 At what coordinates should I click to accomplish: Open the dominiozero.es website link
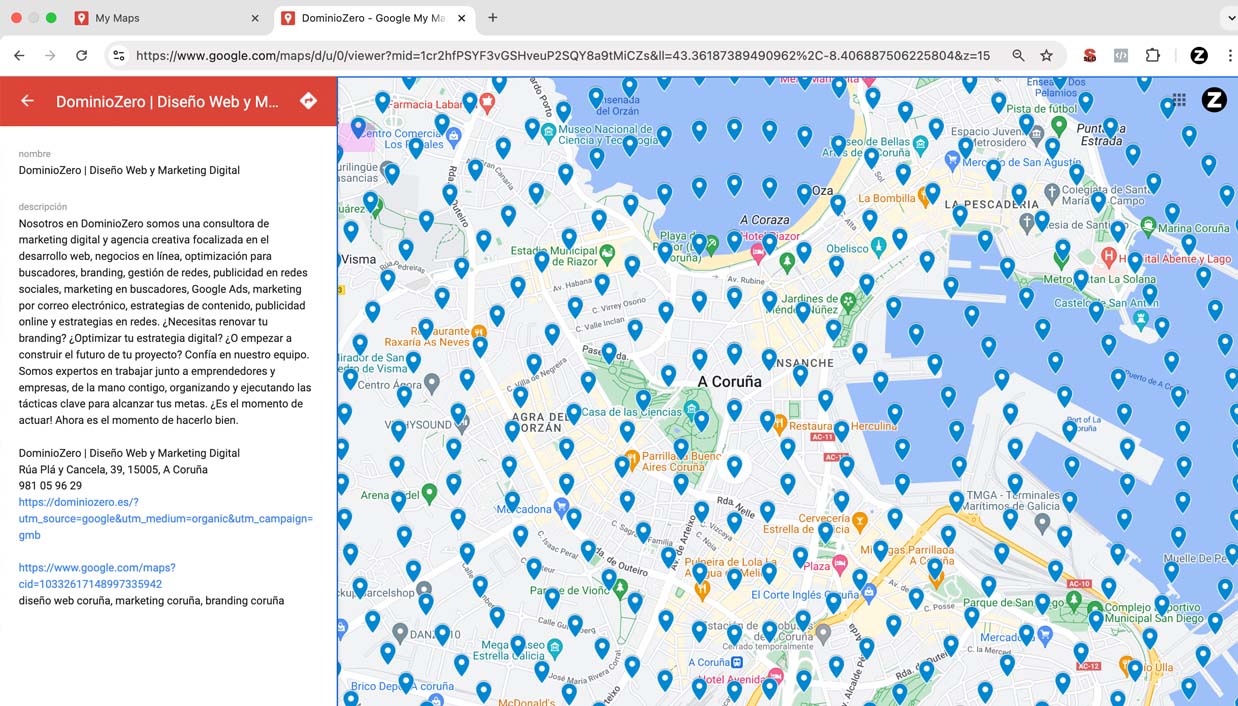pos(166,518)
